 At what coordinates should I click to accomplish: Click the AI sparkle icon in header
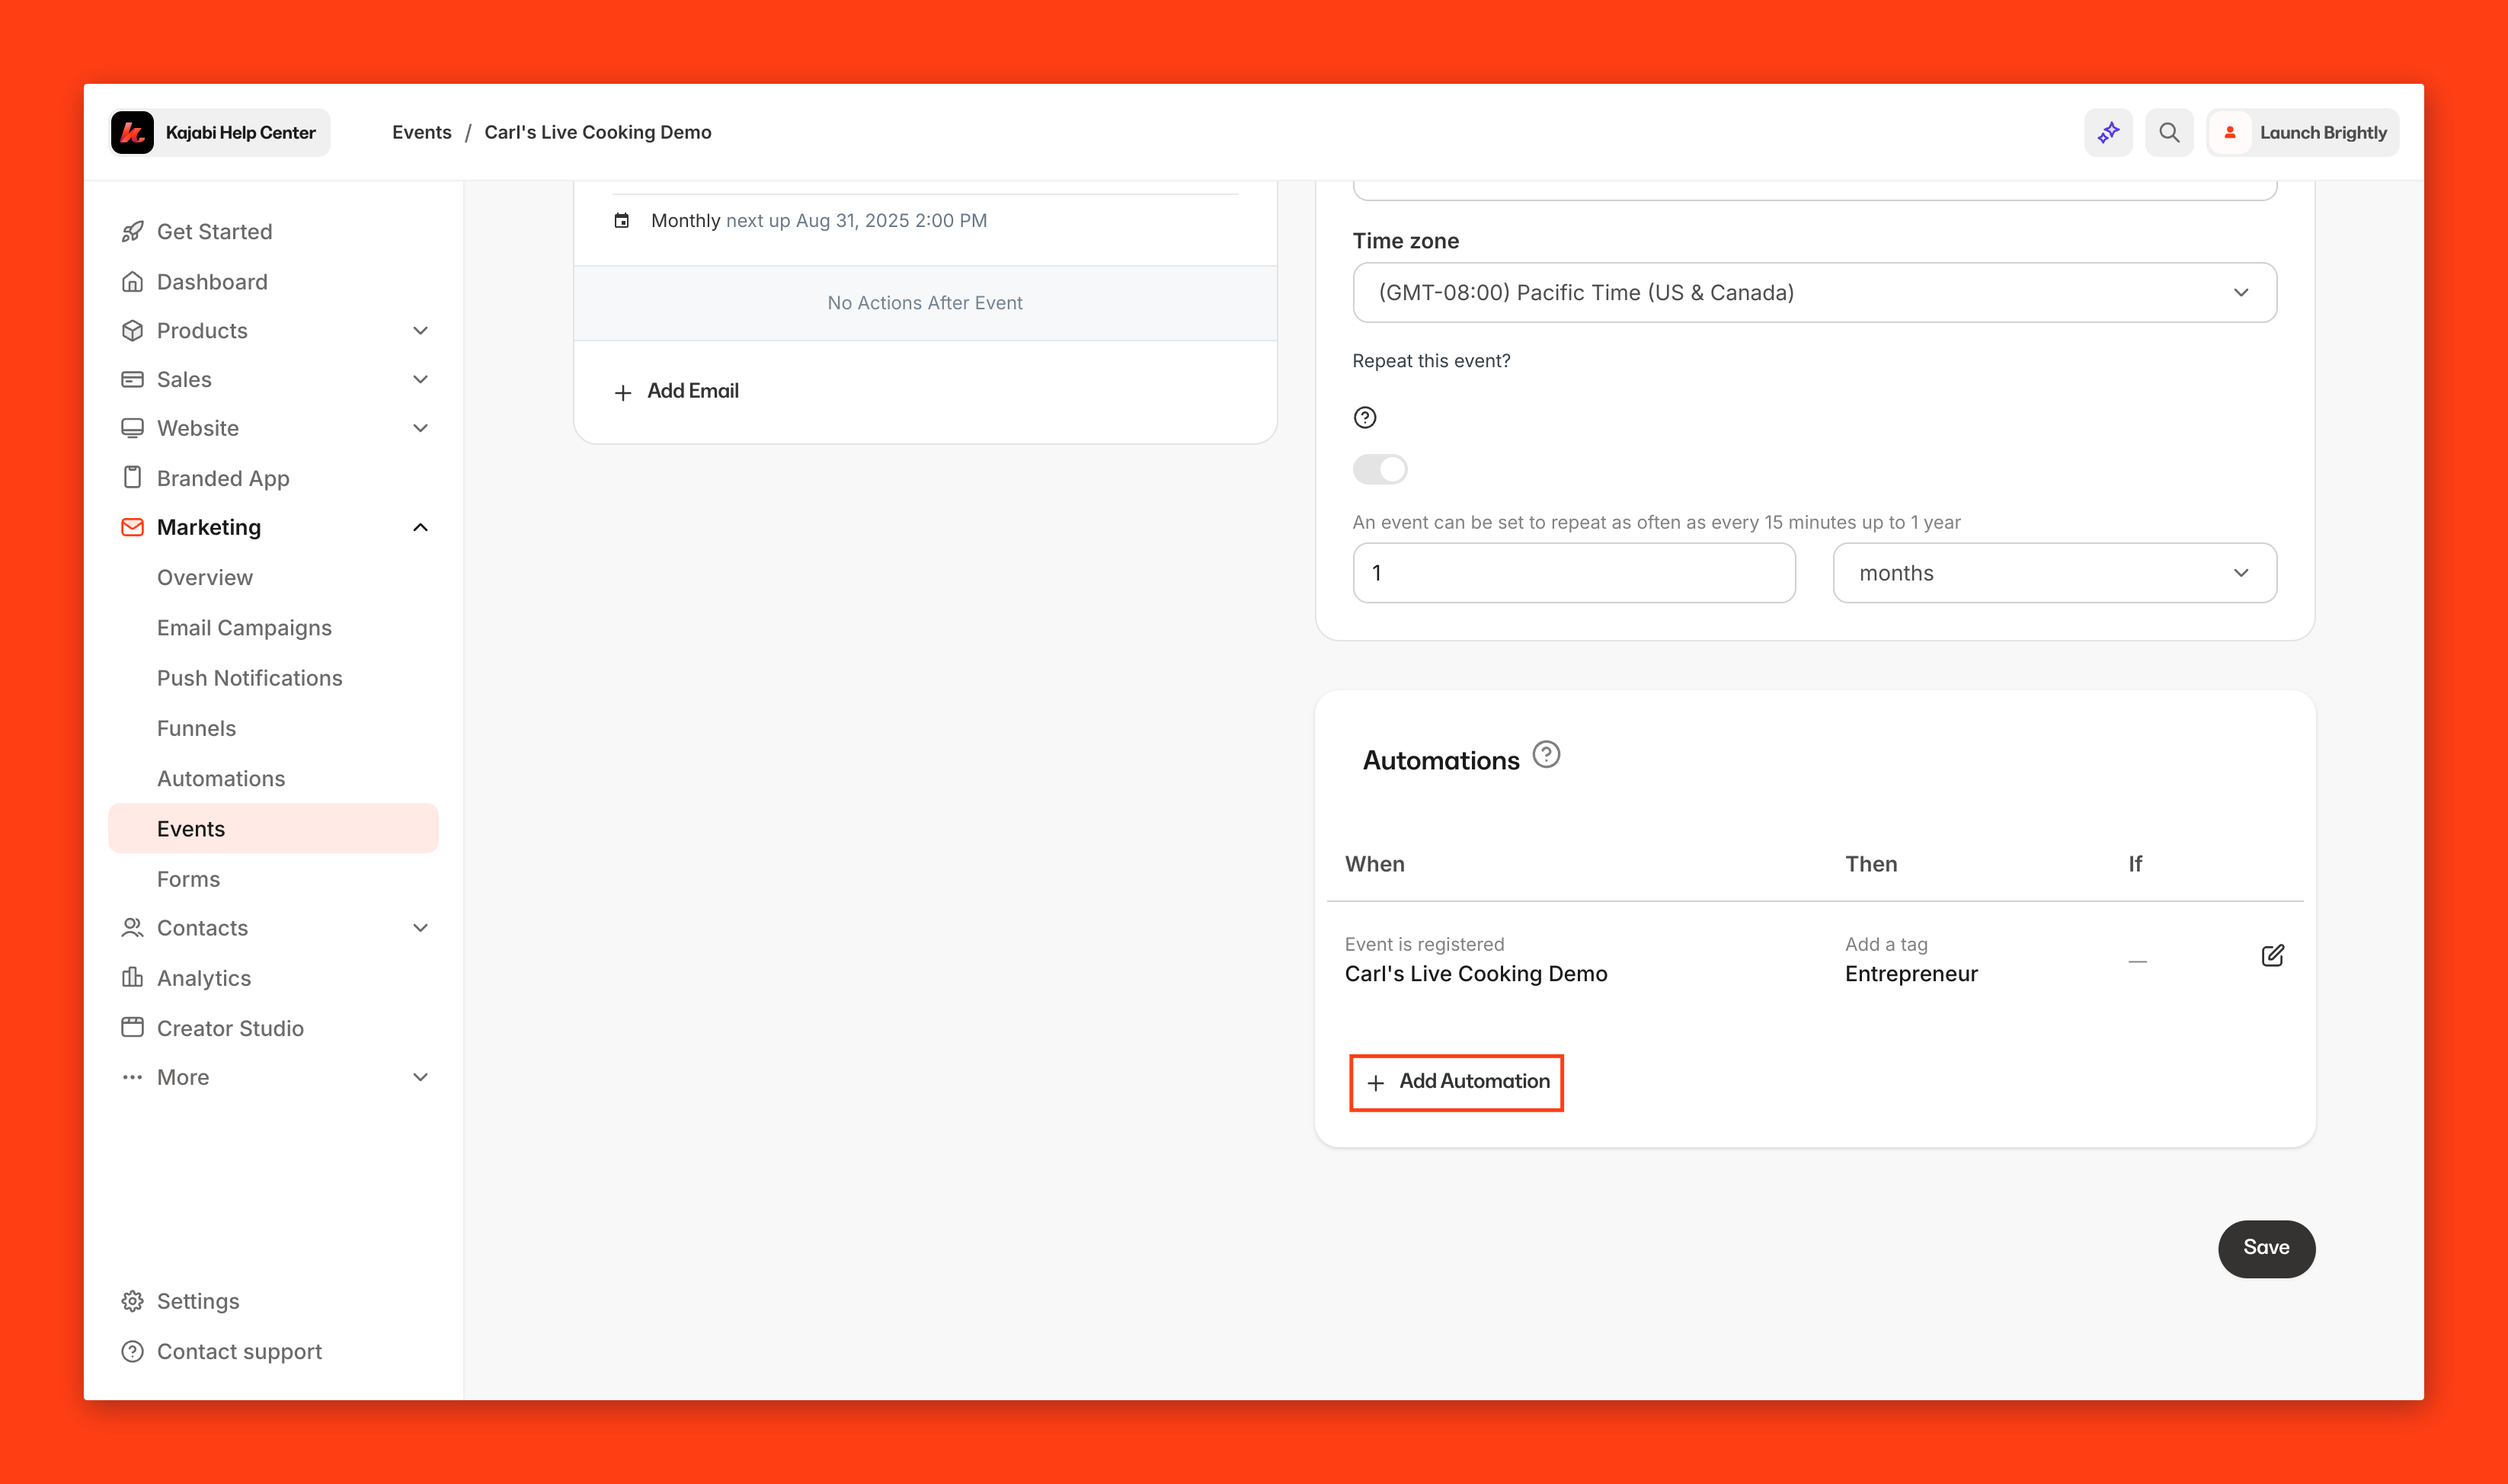[2108, 132]
